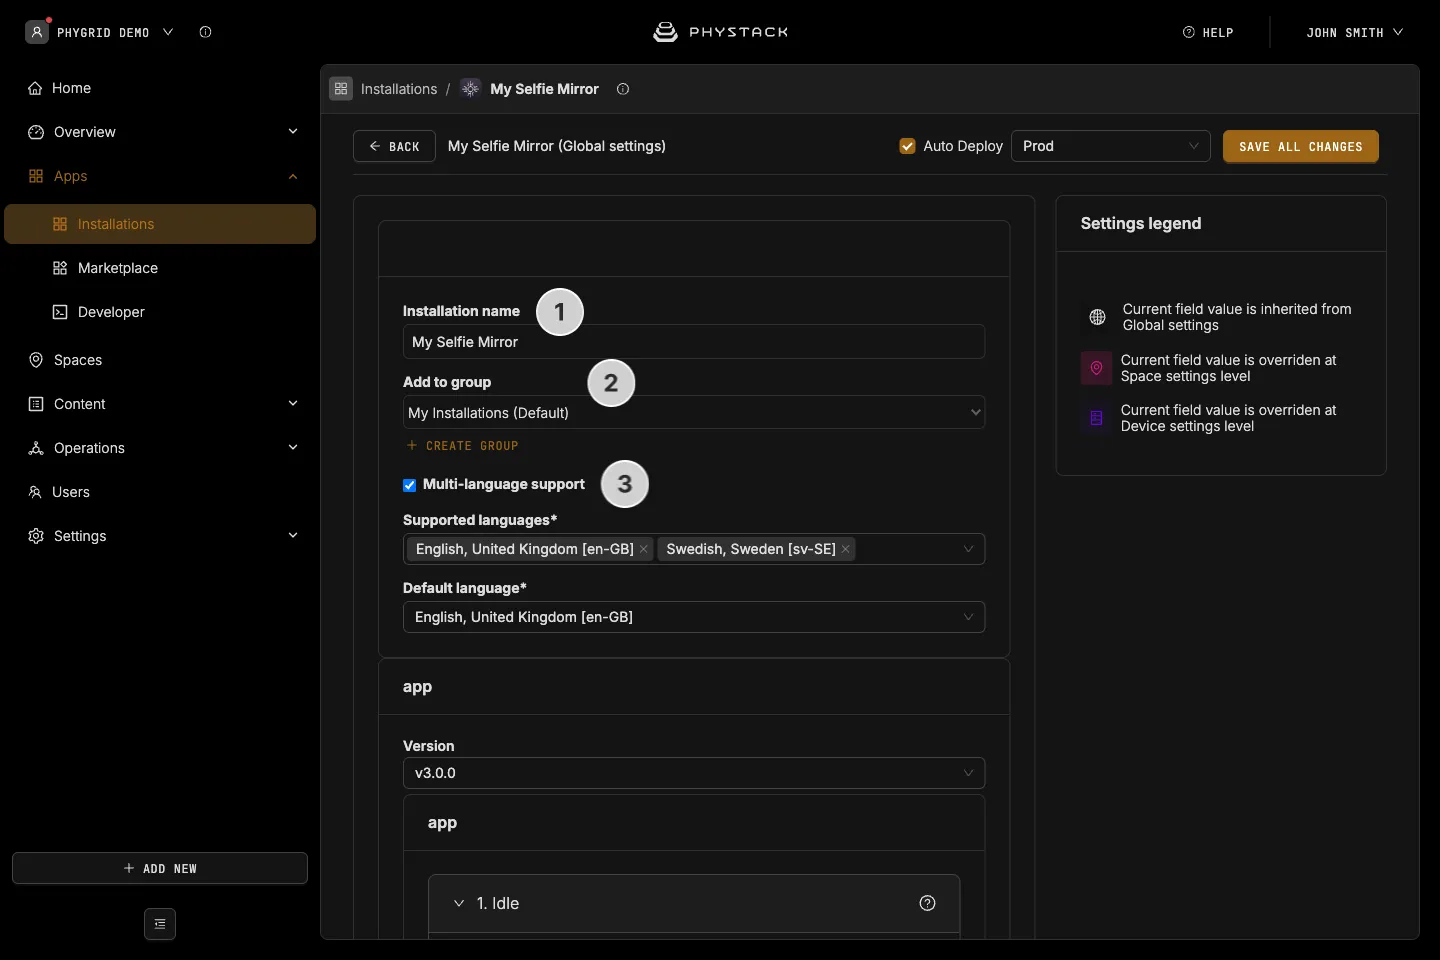Screen dimensions: 1440x960
Task: Click the Phystack logo in the header
Action: pos(720,32)
